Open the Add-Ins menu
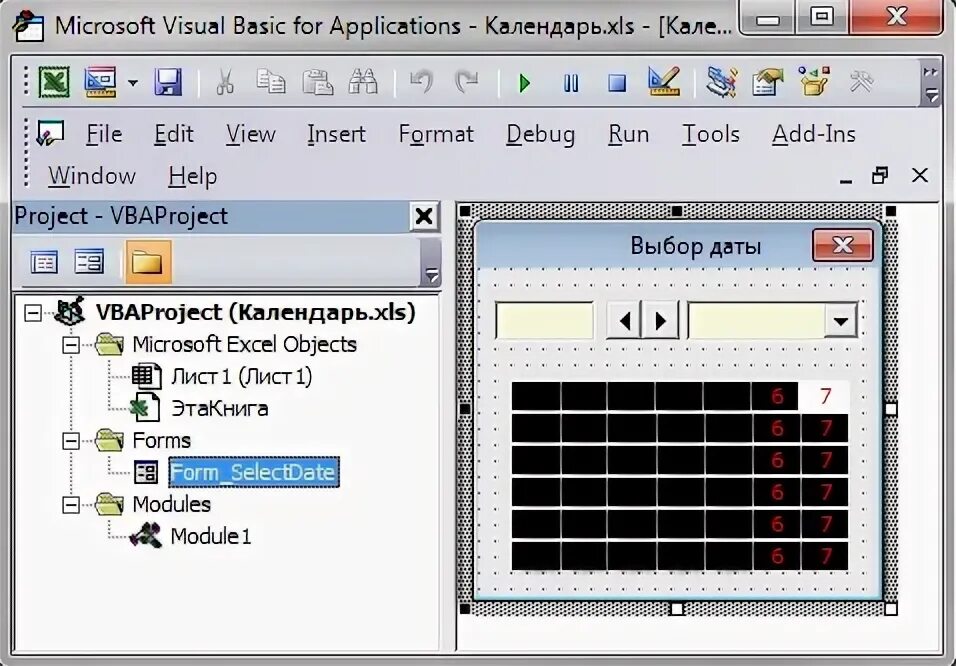The image size is (956, 666). (x=814, y=134)
